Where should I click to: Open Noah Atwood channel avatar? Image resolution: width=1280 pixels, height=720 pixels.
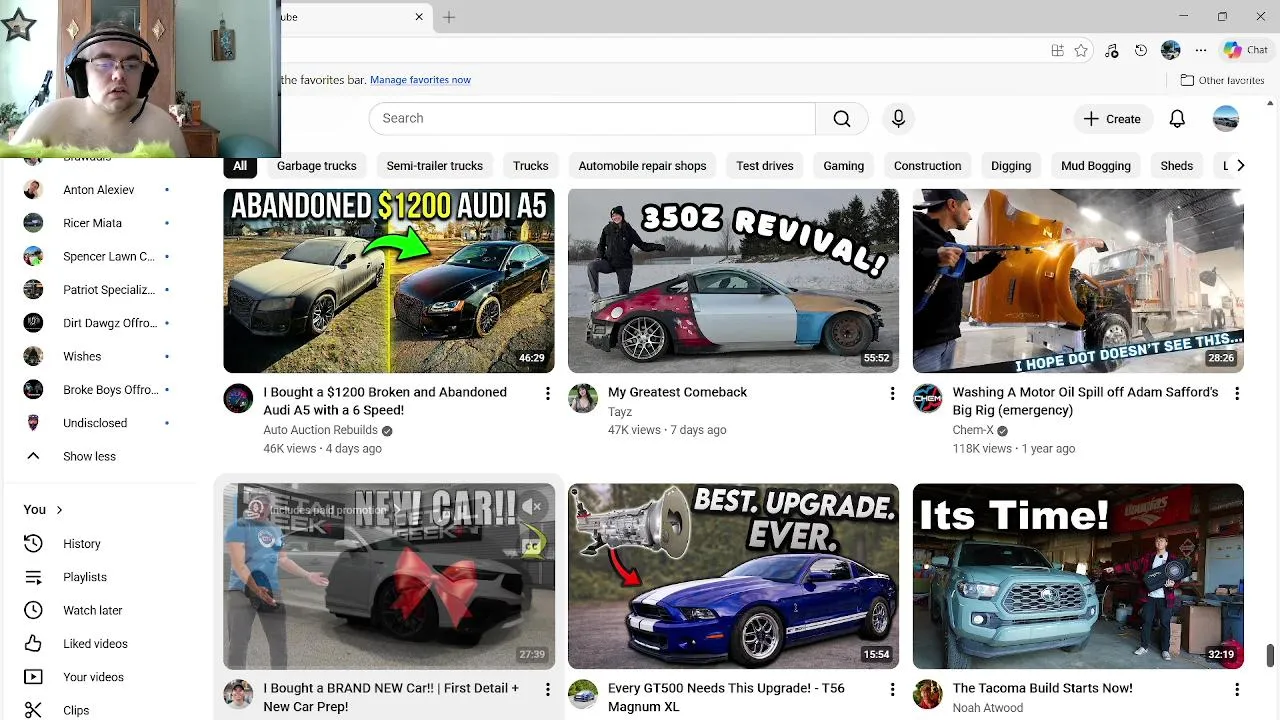click(928, 694)
